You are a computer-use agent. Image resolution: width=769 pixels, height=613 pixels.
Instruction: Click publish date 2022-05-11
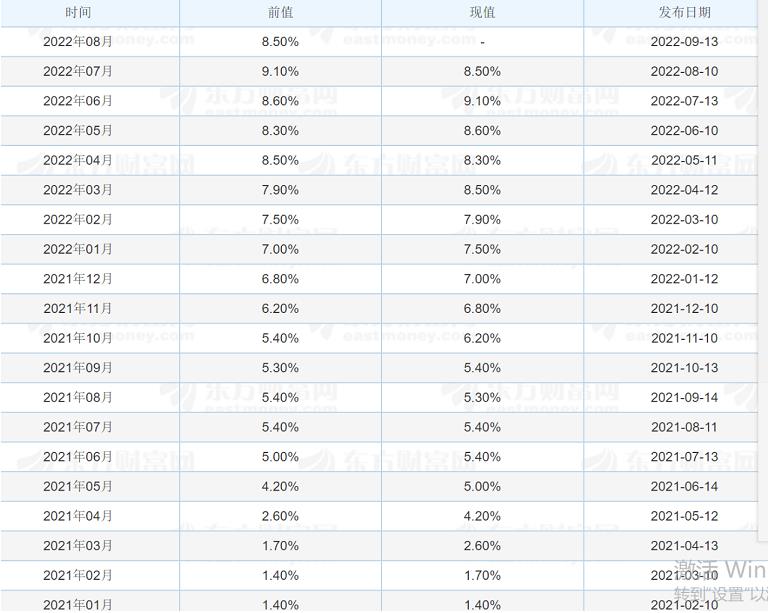click(684, 160)
